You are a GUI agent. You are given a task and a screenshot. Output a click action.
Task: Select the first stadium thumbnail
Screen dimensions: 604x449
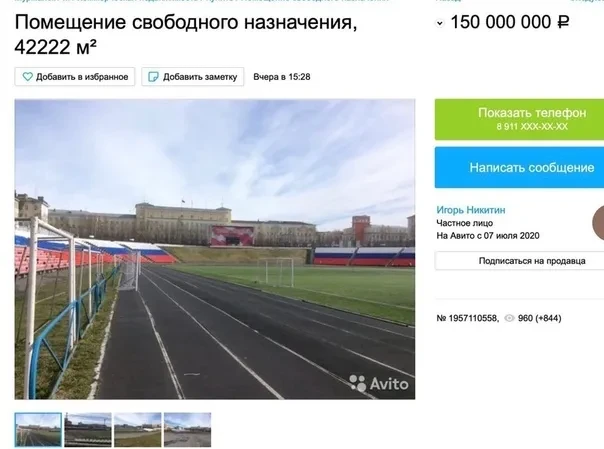38,430
